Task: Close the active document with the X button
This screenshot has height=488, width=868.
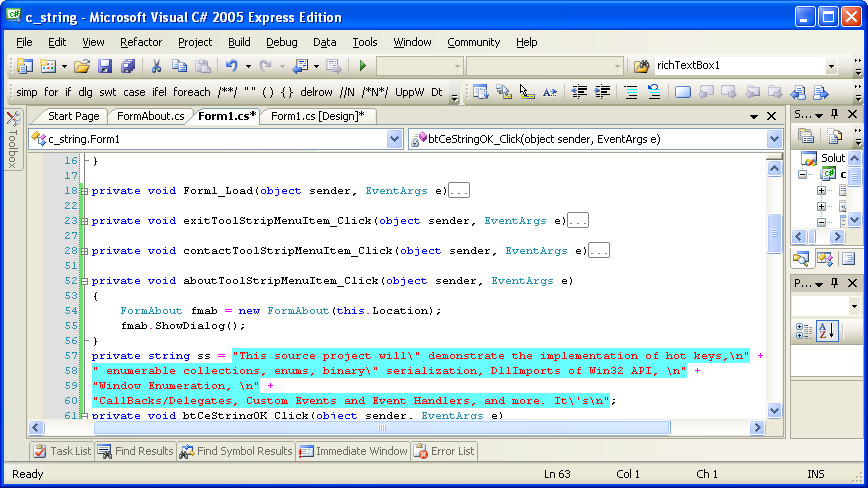Action: click(x=771, y=116)
